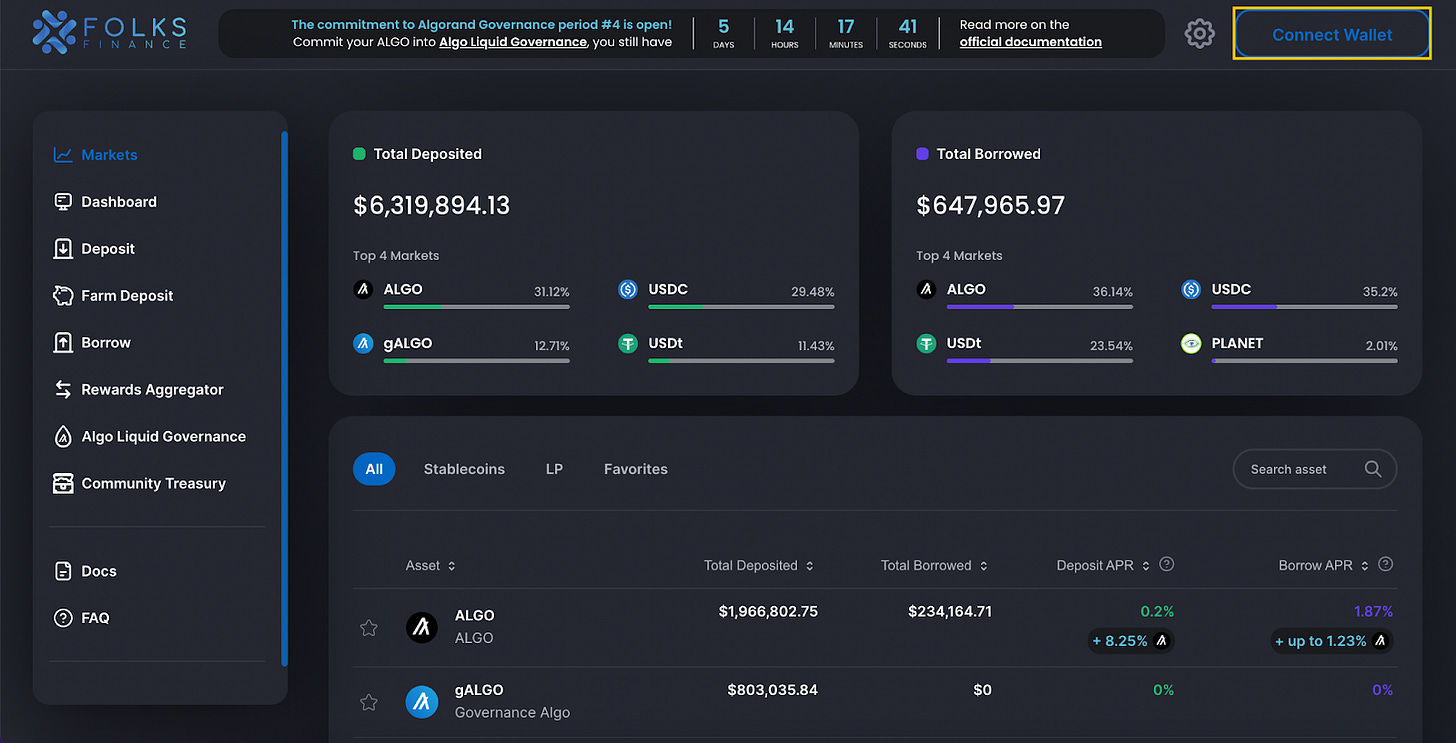Open Farm Deposit menu item
This screenshot has width=1456, height=743.
(127, 296)
